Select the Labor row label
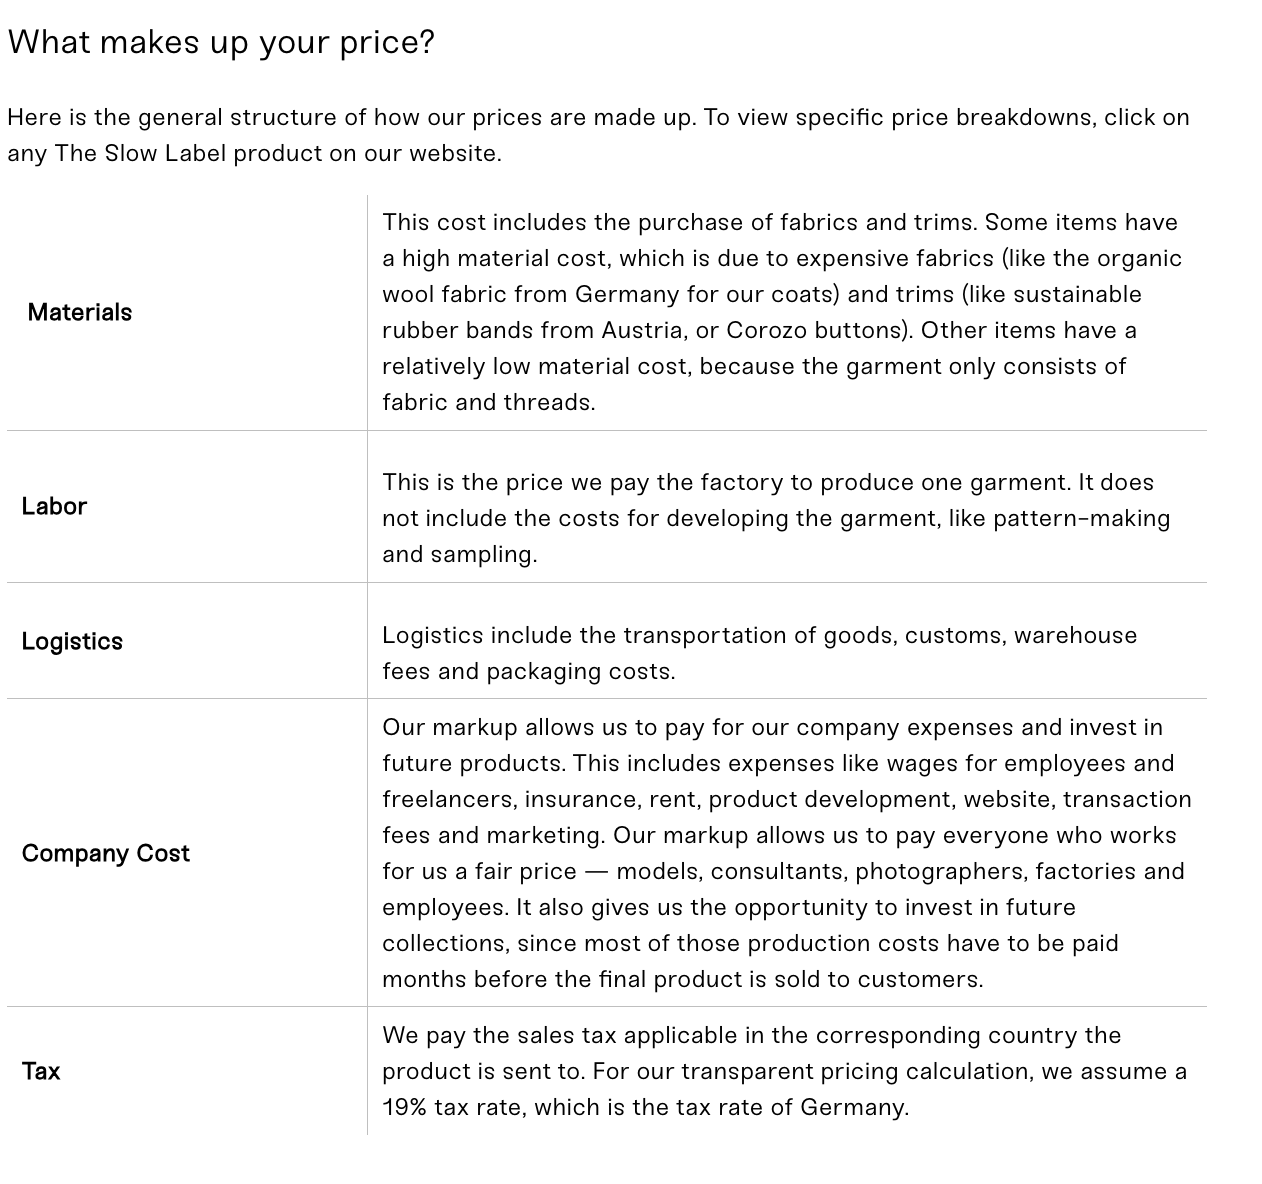This screenshot has height=1184, width=1262. click(x=54, y=506)
